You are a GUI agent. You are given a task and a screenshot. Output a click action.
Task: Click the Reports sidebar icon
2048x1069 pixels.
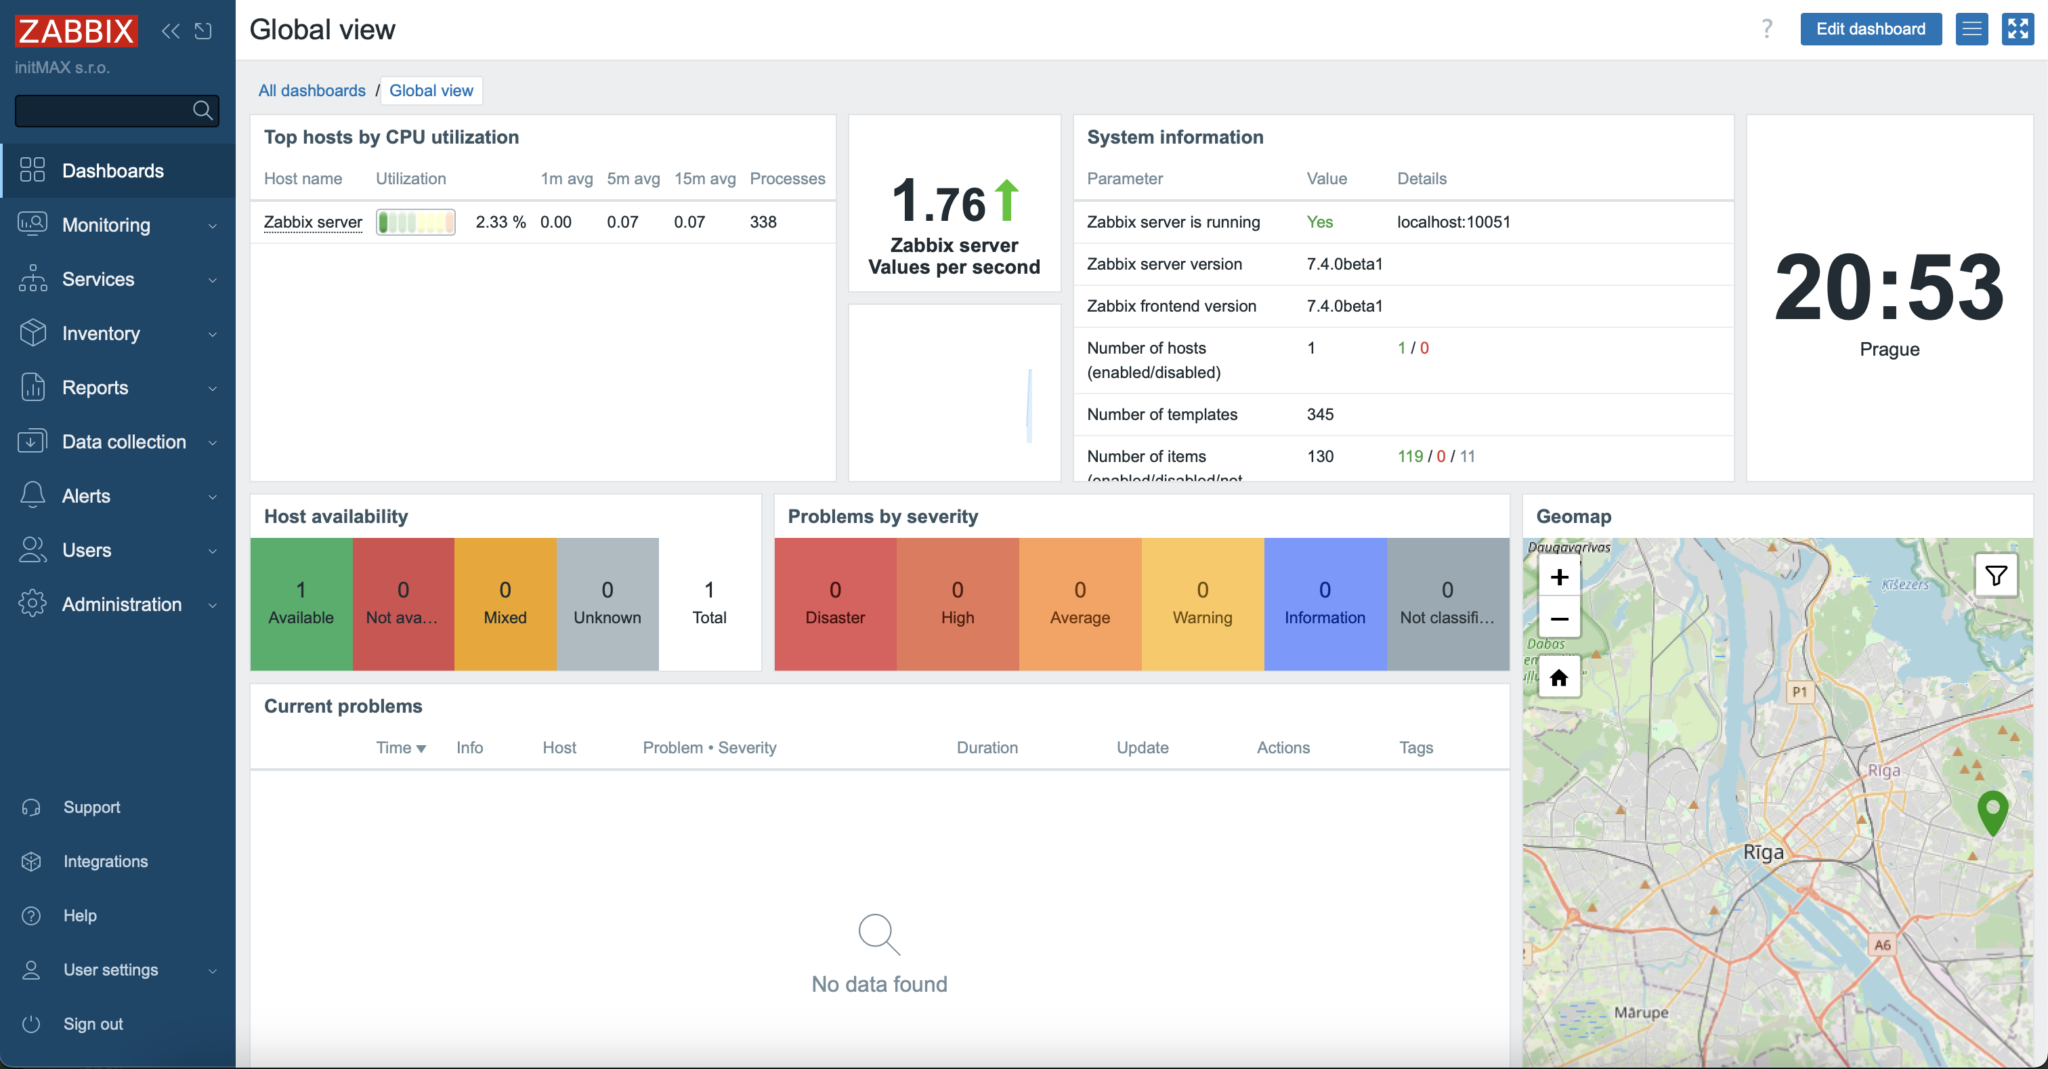32,387
